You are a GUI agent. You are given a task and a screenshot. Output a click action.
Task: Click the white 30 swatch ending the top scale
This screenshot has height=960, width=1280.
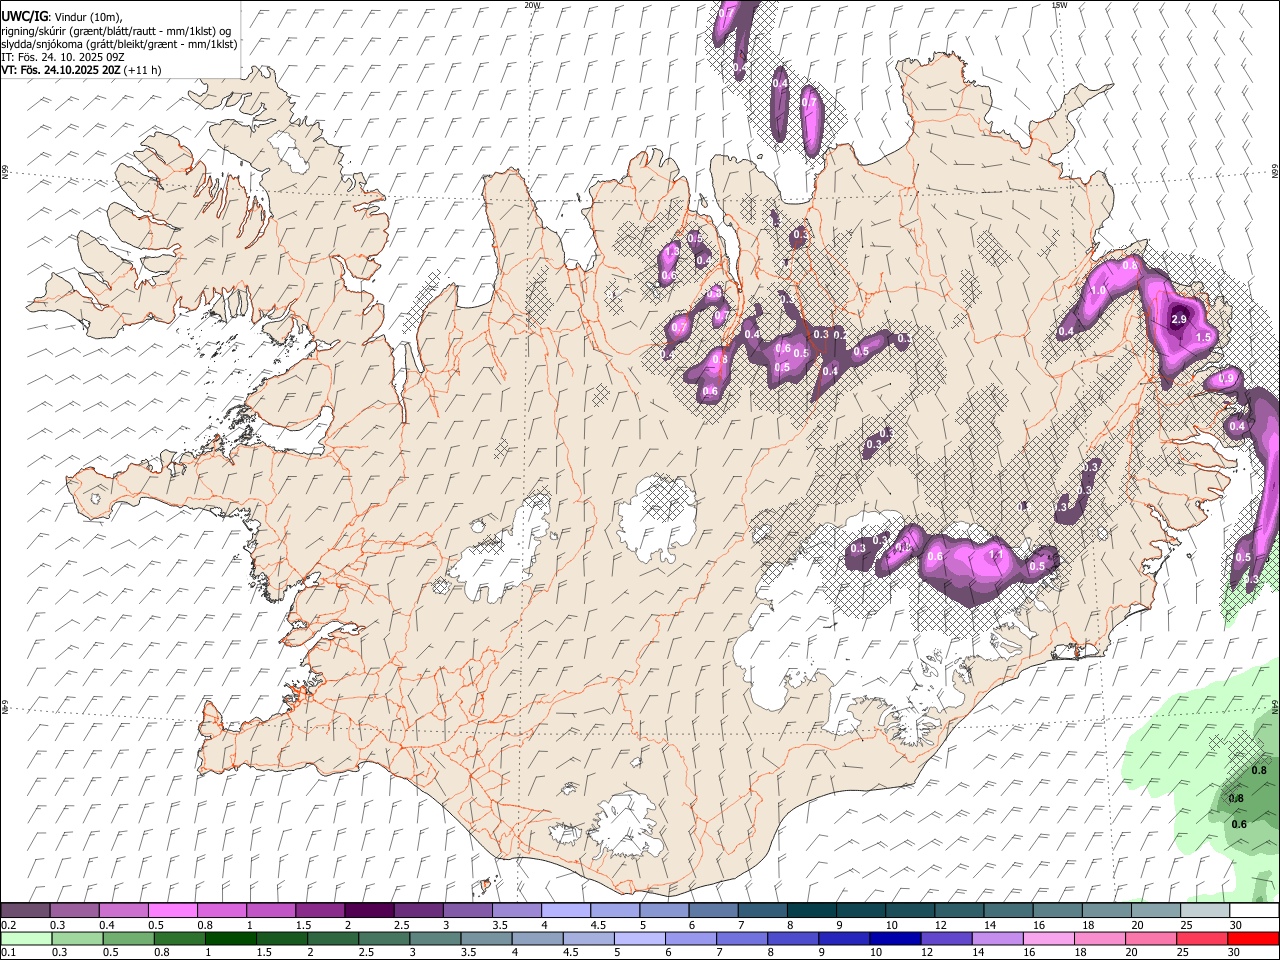[1254, 911]
